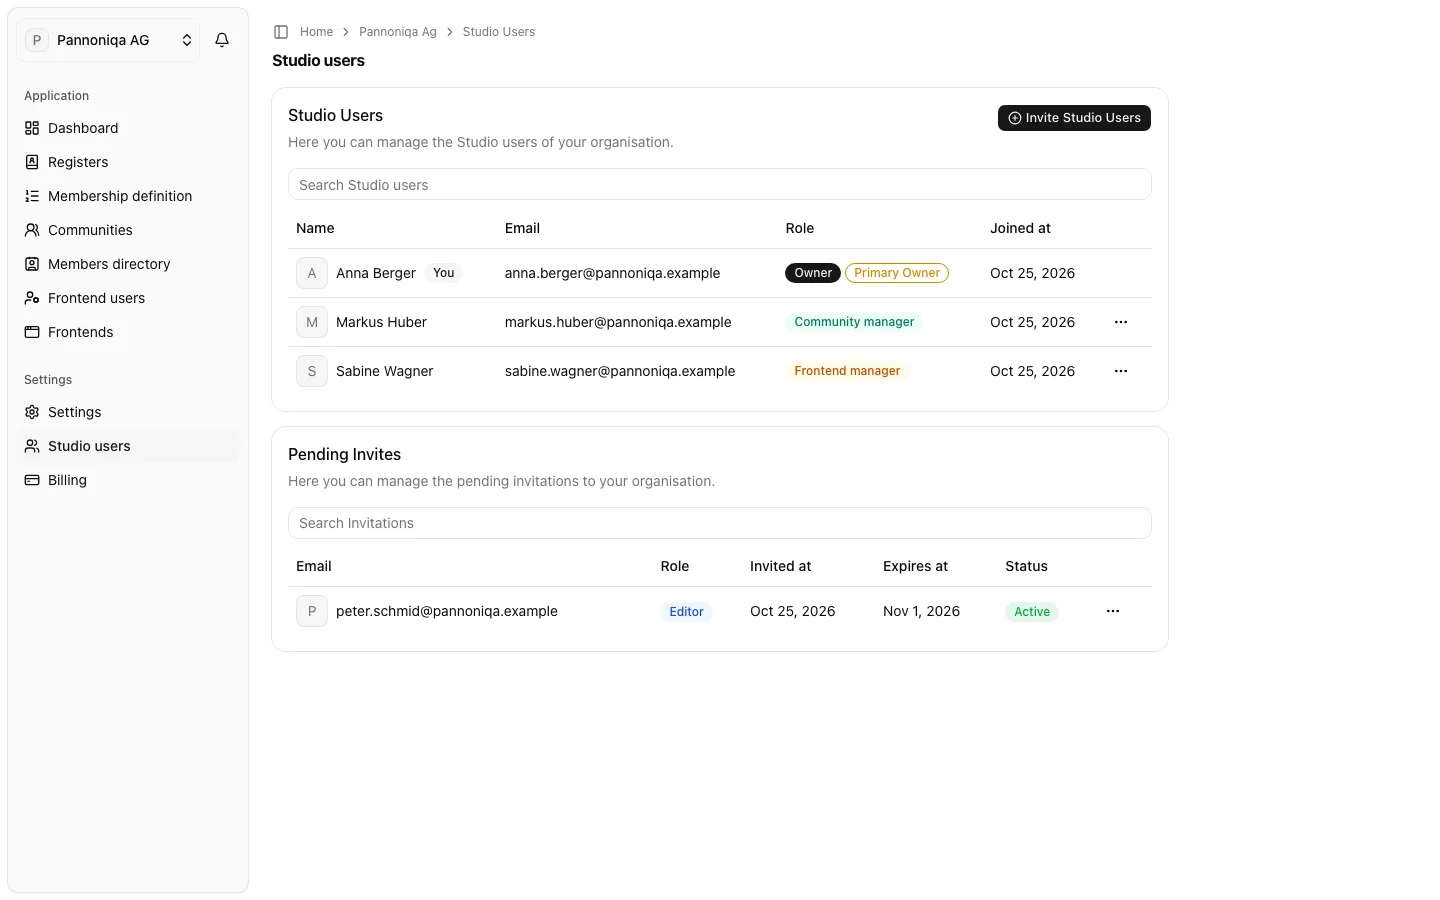Click the Pannoniqa Ag breadcrumb
This screenshot has width=1440, height=900.
click(398, 32)
